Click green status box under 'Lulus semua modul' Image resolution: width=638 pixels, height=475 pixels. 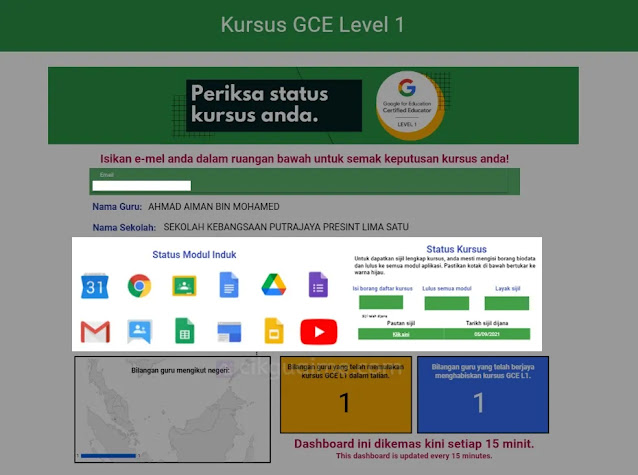(443, 303)
